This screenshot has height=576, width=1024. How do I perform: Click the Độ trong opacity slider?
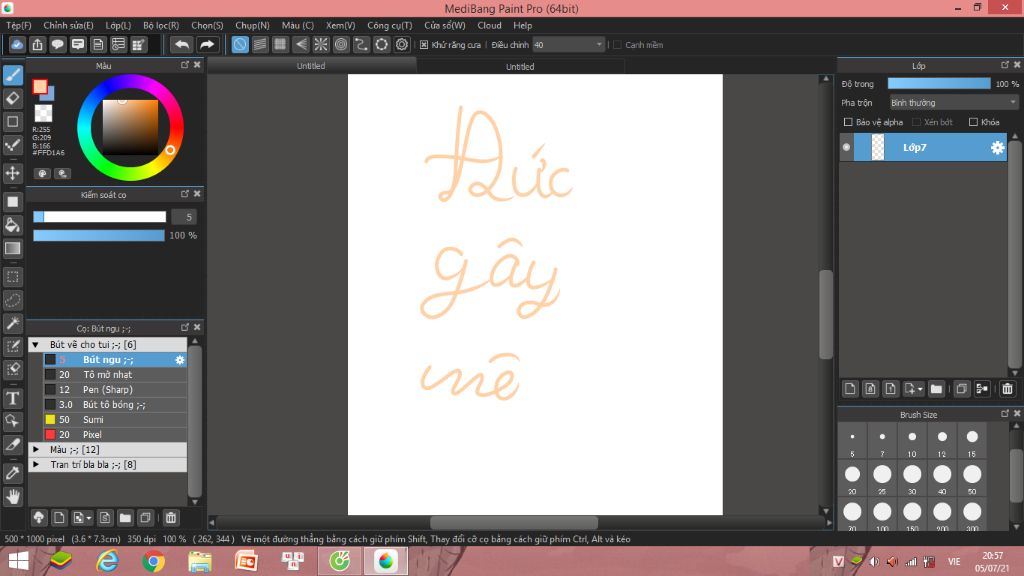939,84
